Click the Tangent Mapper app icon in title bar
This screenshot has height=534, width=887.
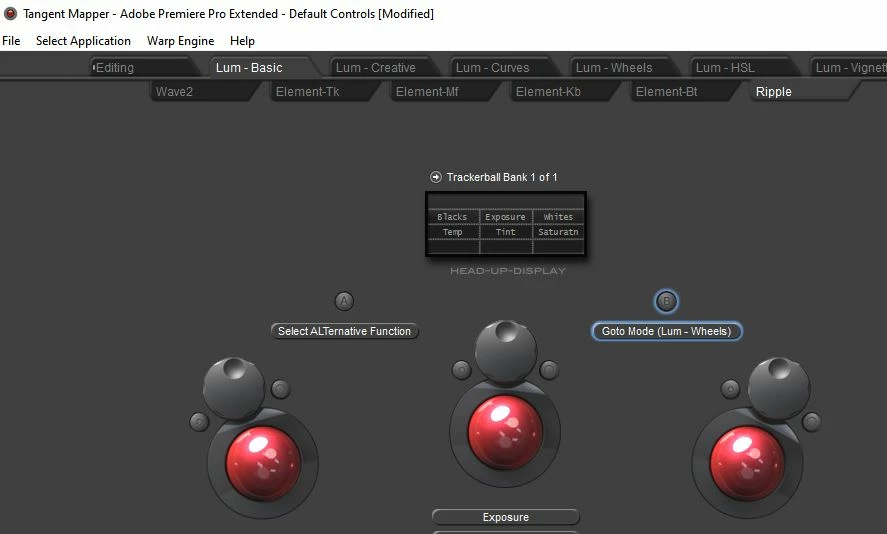coord(10,14)
